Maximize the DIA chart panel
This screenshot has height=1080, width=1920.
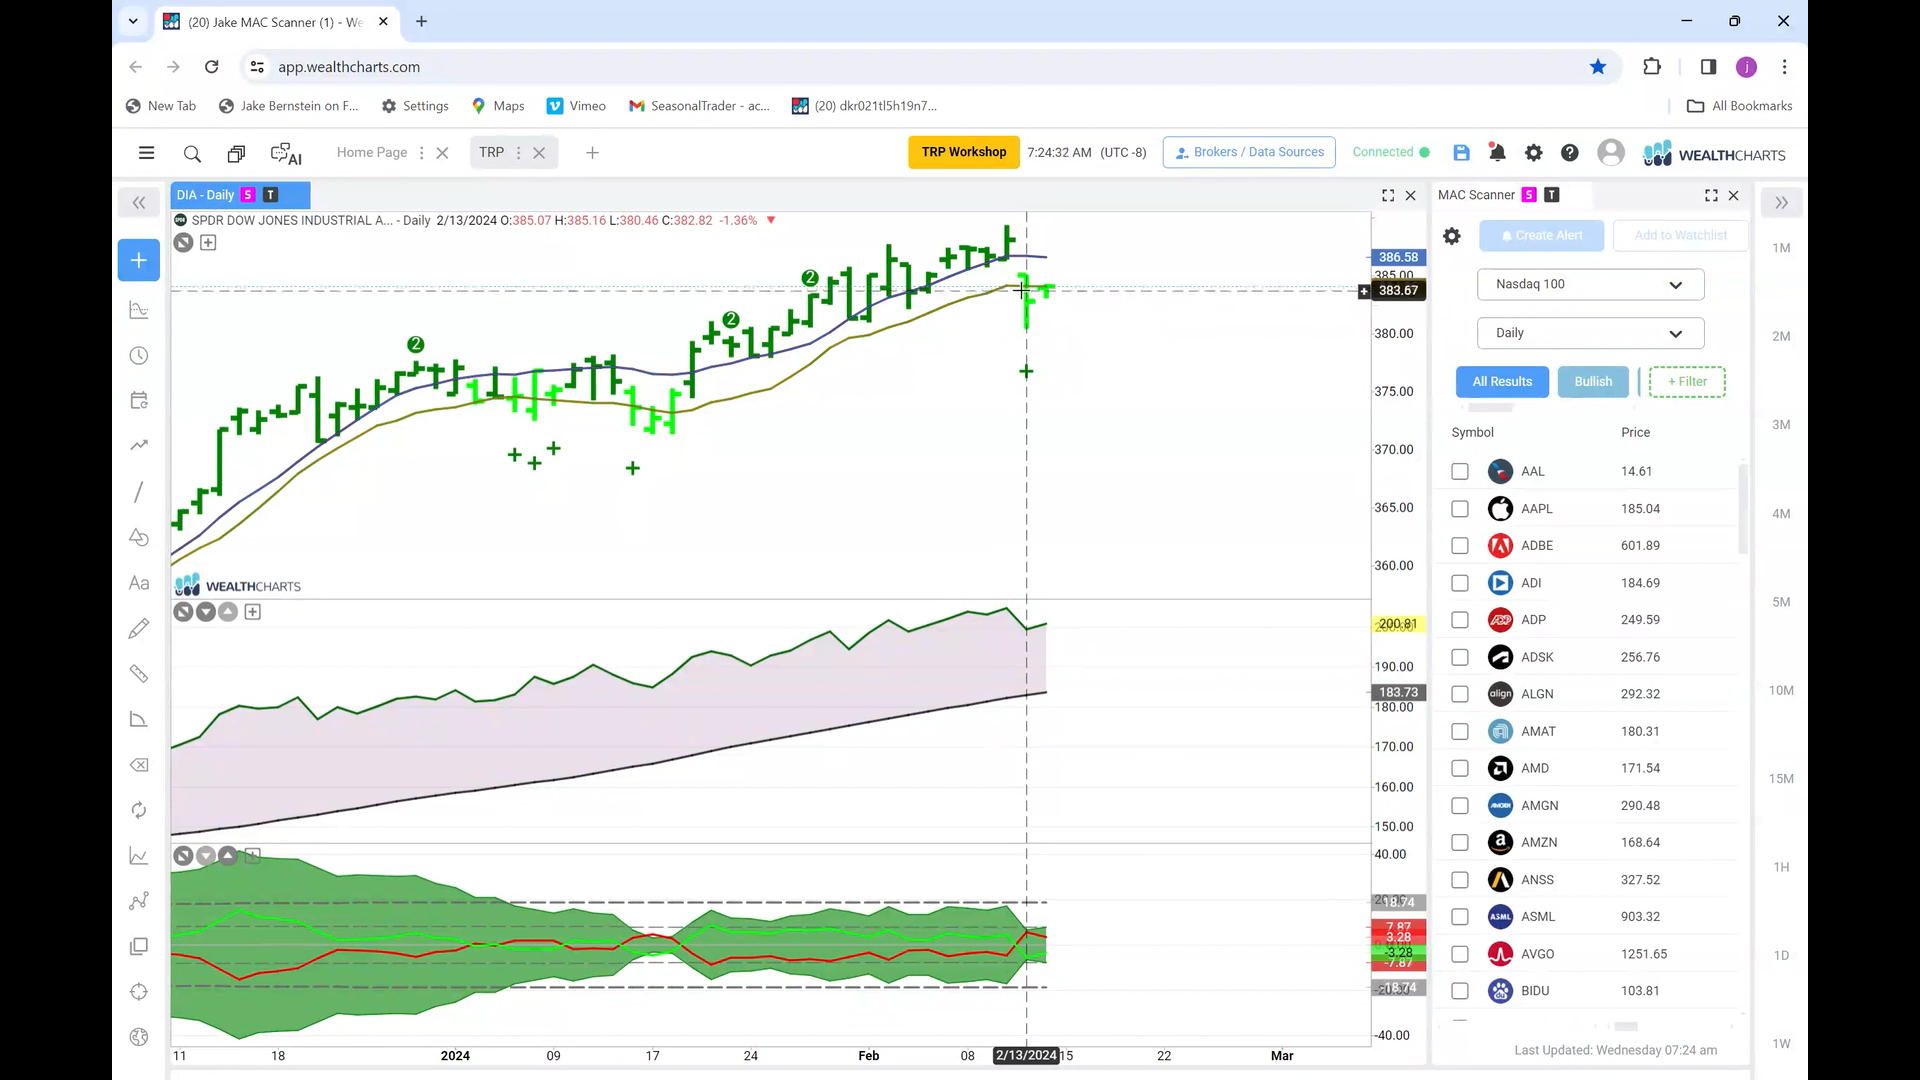1388,196
